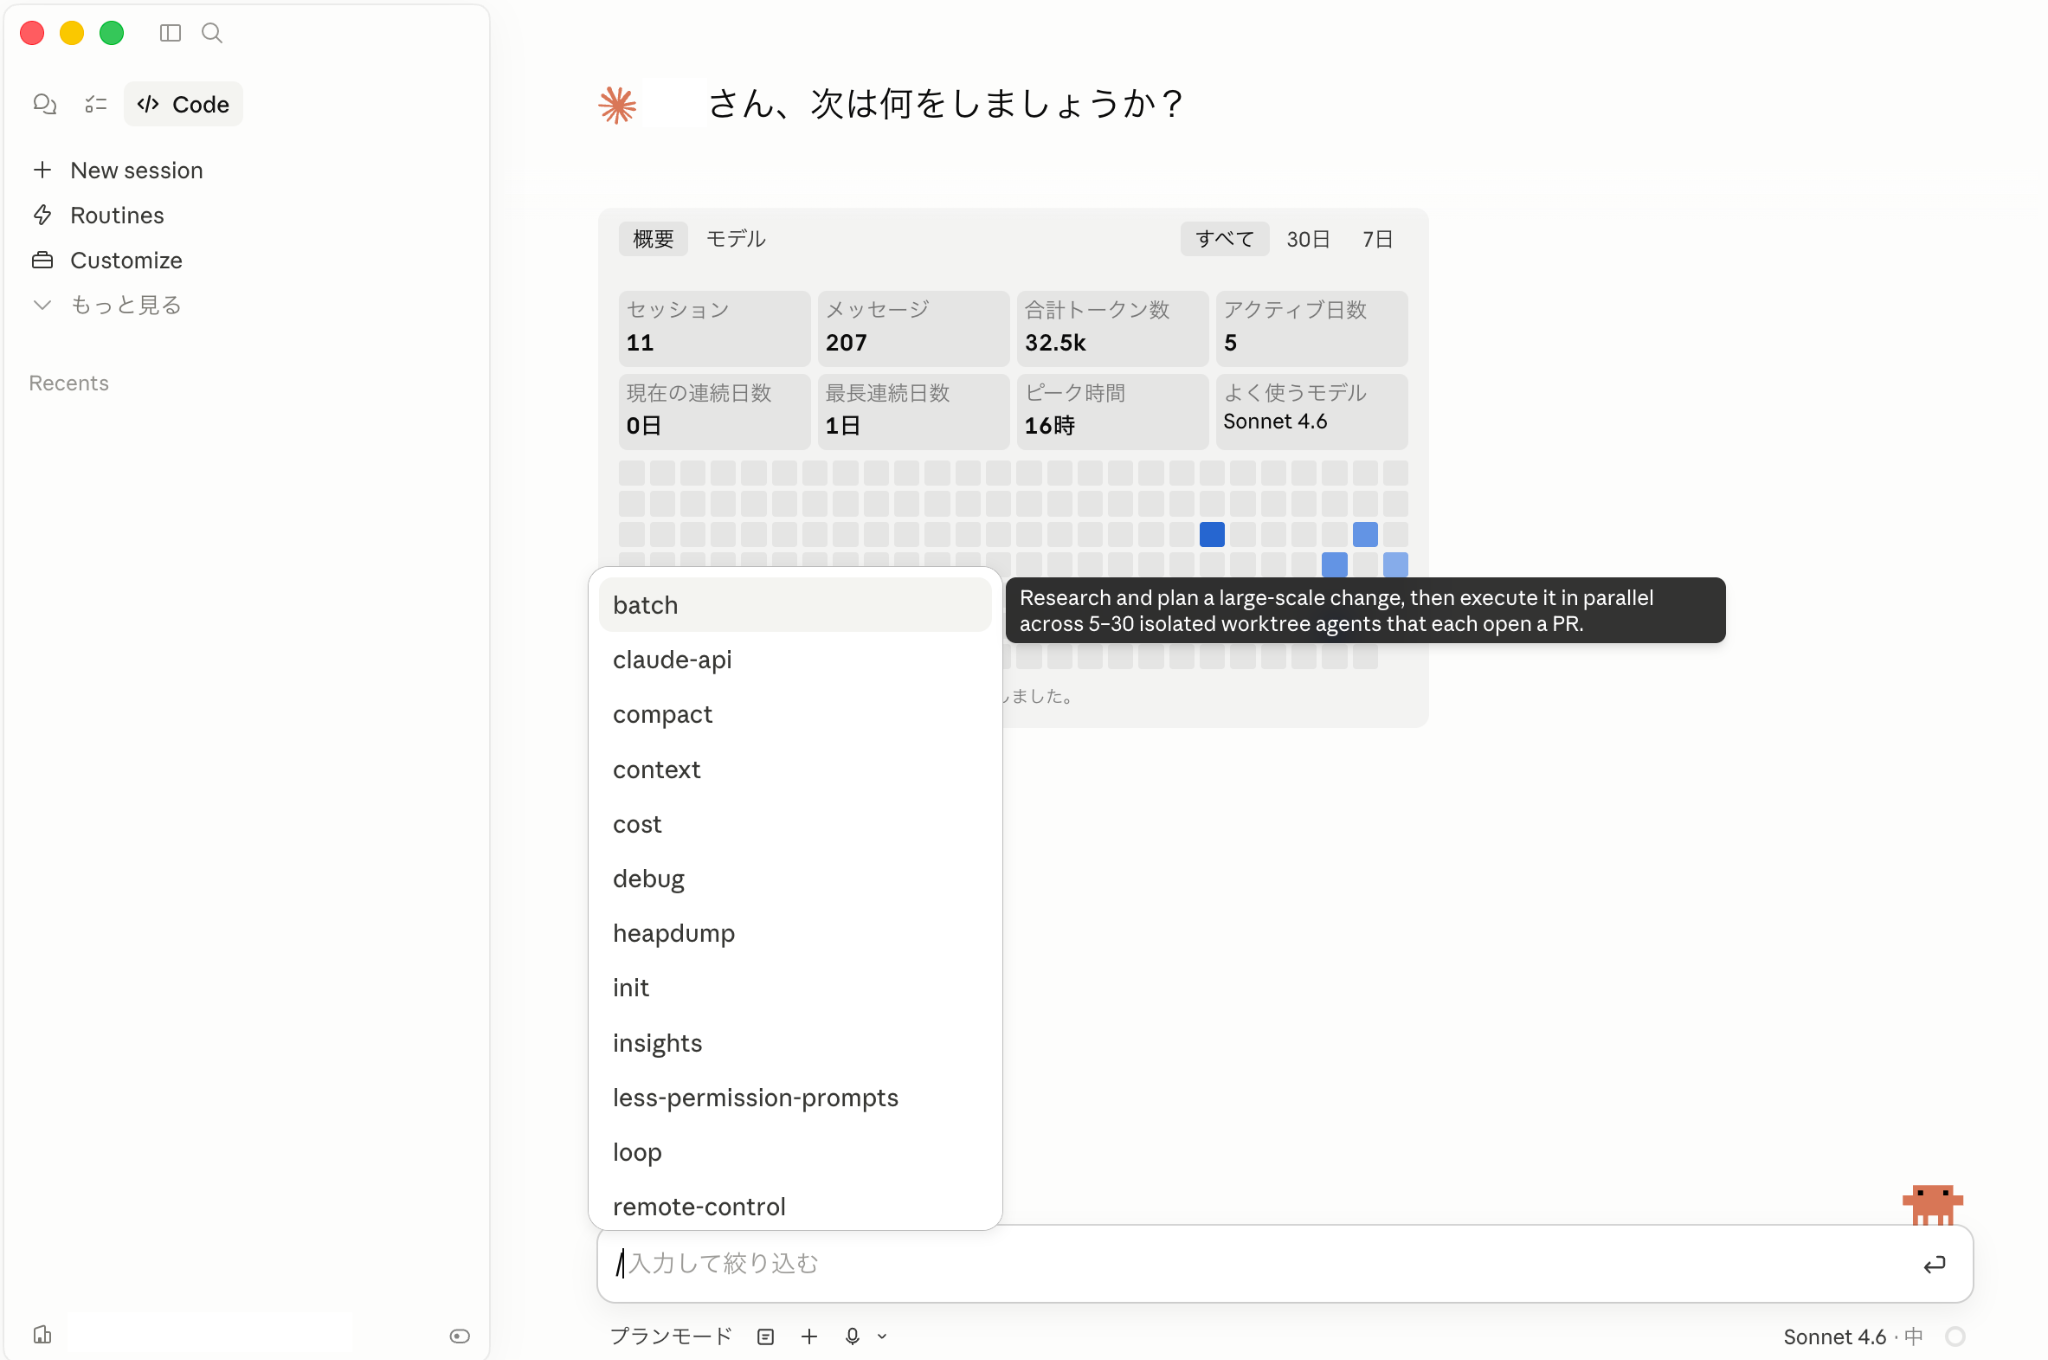Start a New session
Screen dimensions: 2048x1360
click(136, 170)
